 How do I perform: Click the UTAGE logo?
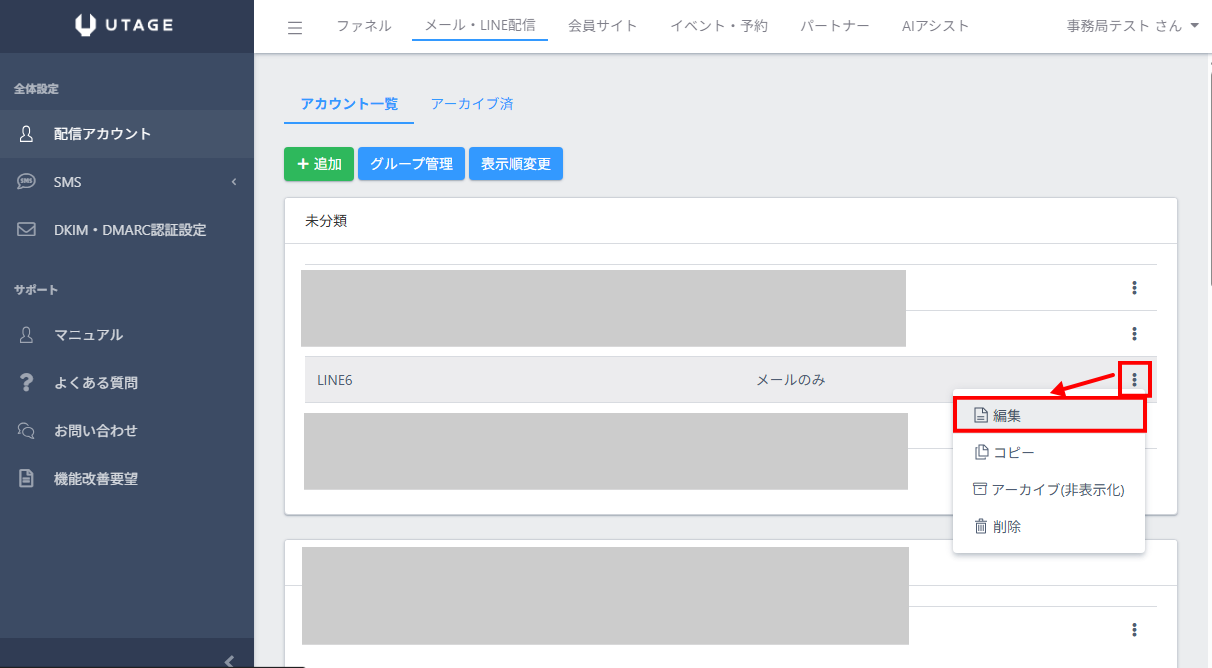coord(126,26)
